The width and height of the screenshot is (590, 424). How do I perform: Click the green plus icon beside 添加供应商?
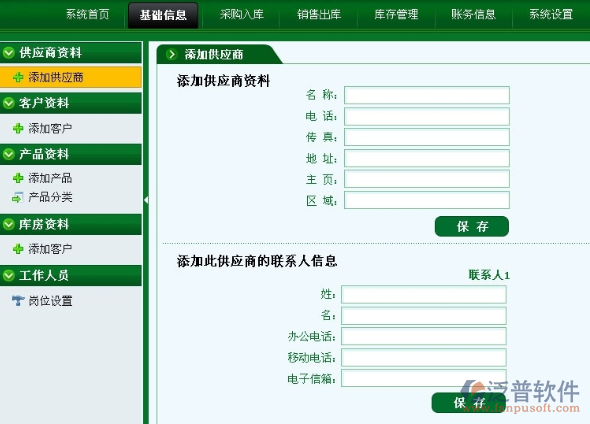(18, 78)
